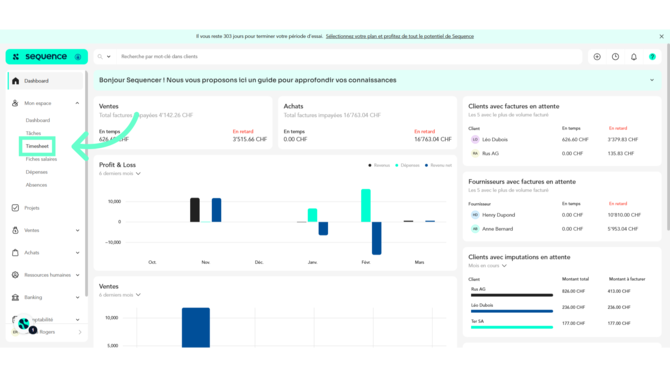Click the keyword search input field

point(348,56)
